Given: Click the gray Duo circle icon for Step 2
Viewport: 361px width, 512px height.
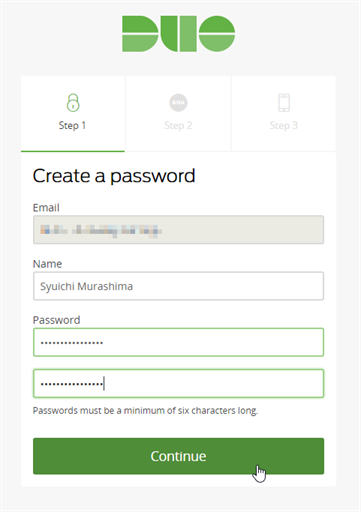Looking at the screenshot, I should (178, 103).
